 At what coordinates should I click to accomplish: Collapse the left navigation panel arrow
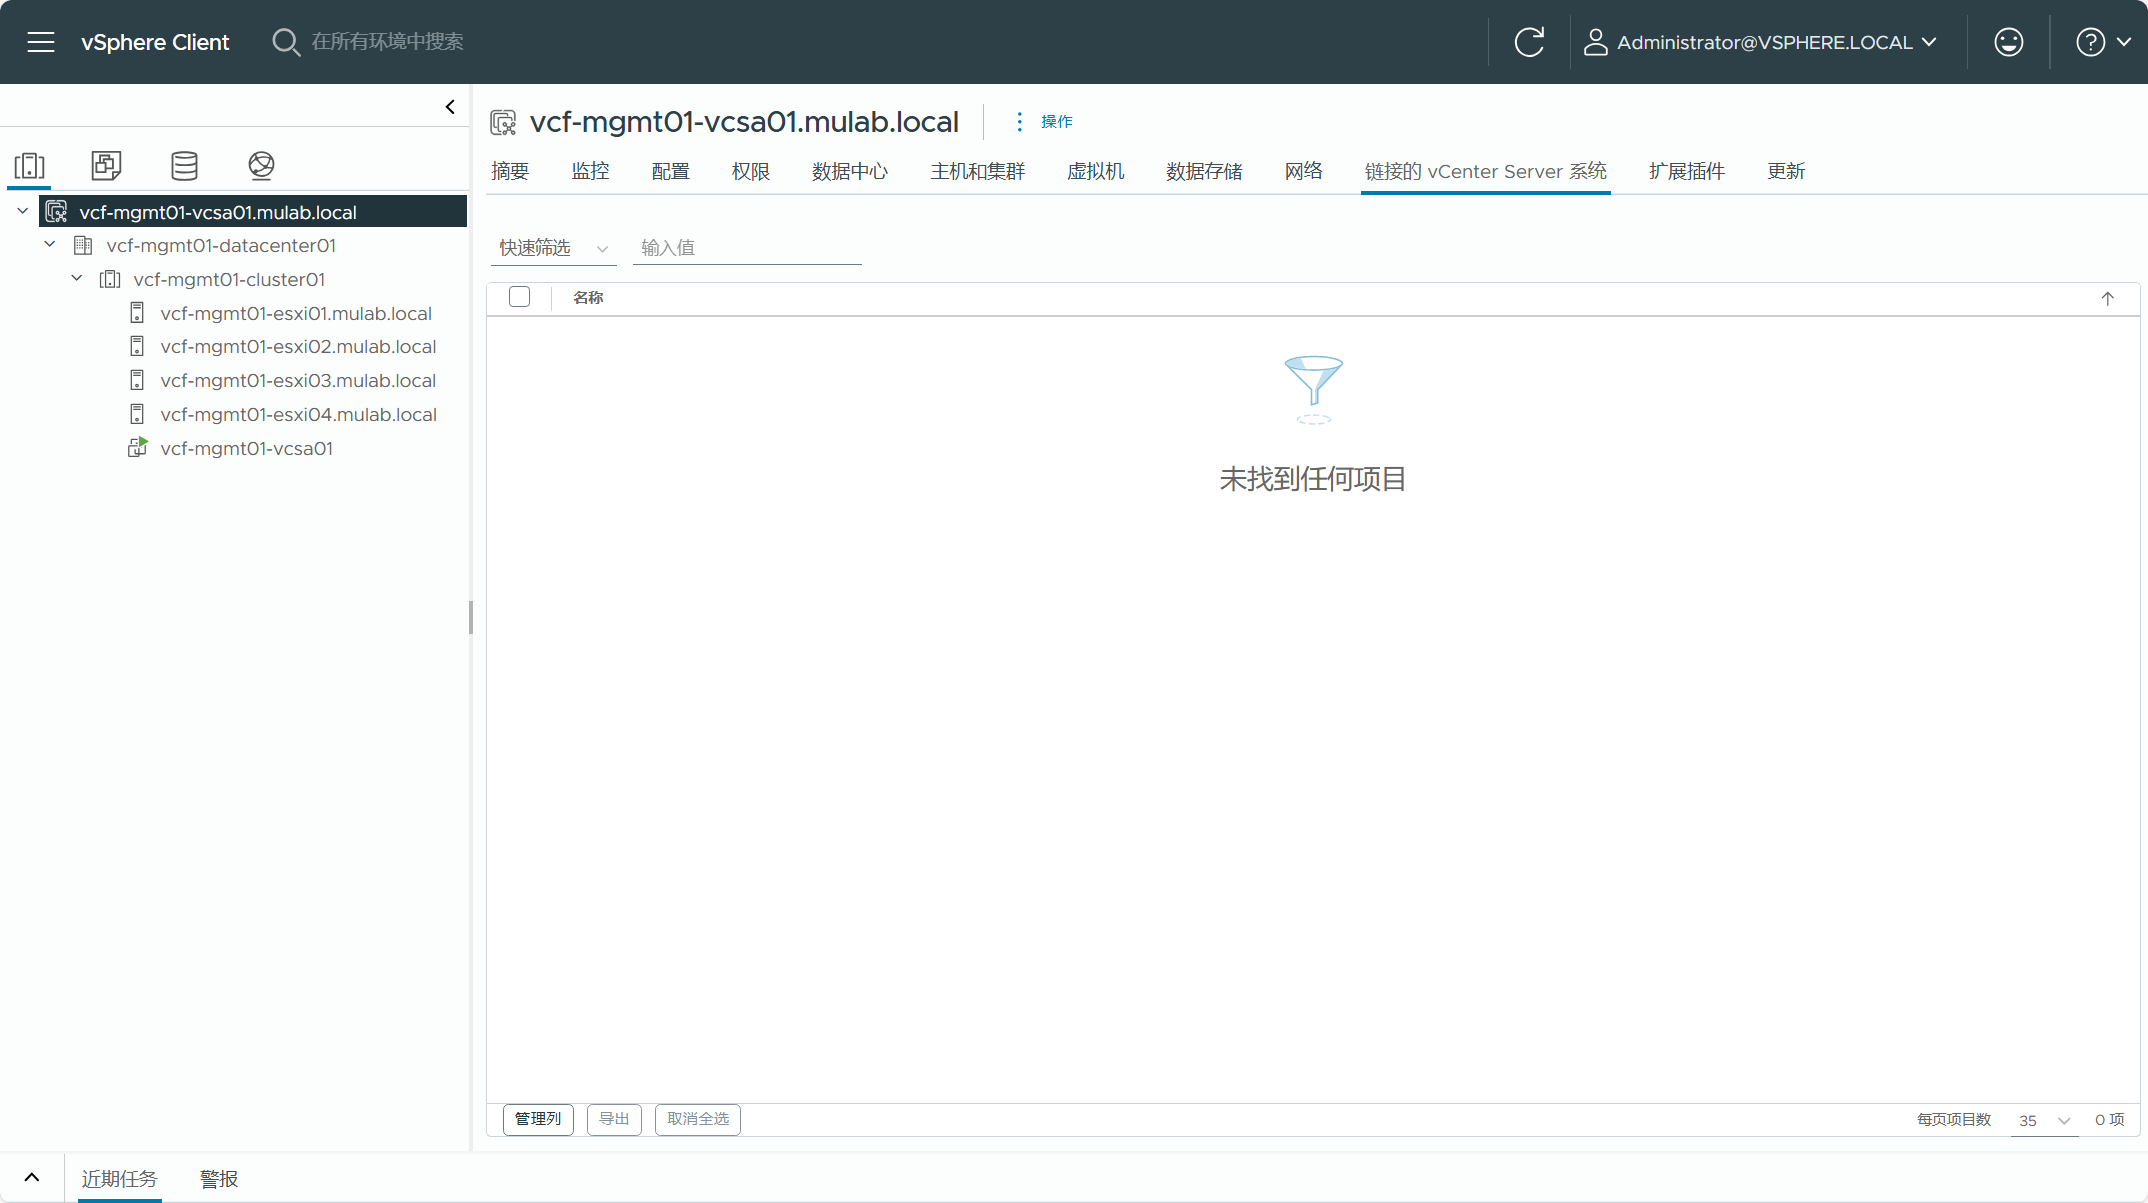tap(450, 107)
